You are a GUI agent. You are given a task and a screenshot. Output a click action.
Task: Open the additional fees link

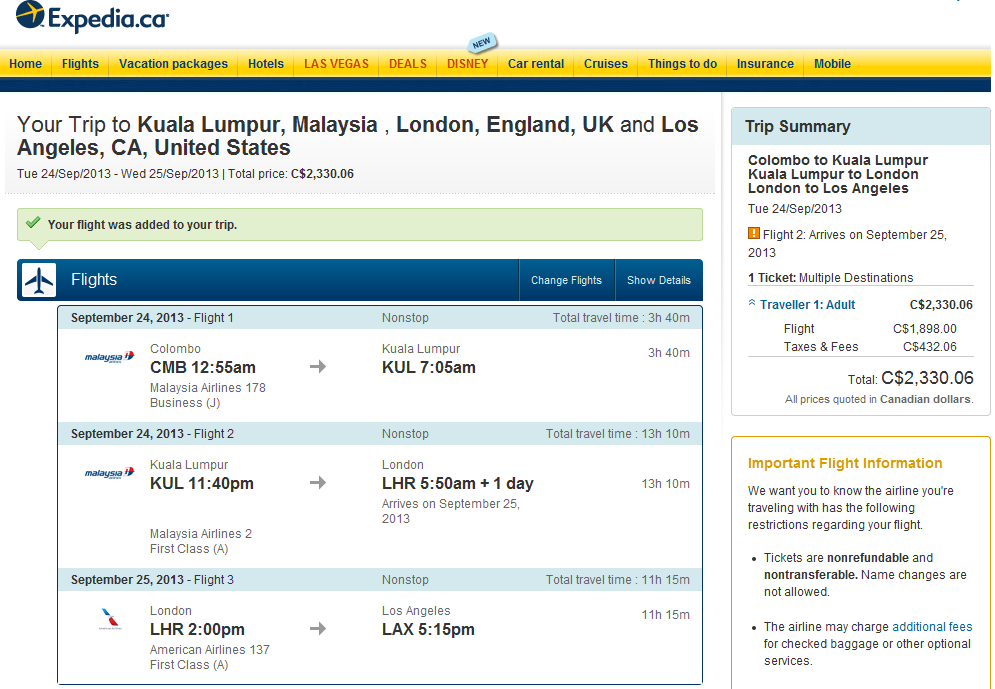(x=932, y=627)
